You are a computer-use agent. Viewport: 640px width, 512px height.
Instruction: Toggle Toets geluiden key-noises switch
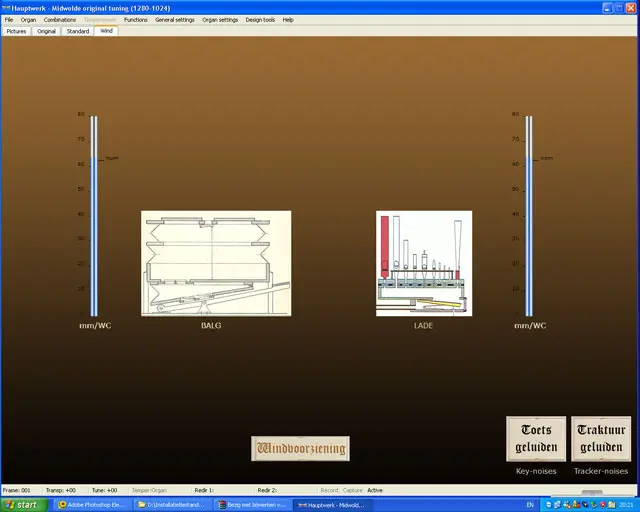pyautogui.click(x=536, y=439)
